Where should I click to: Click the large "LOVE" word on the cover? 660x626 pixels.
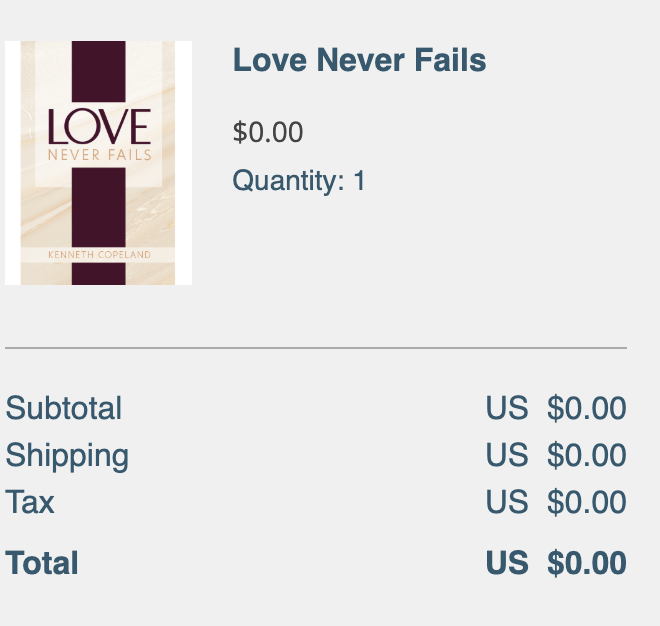pos(99,127)
